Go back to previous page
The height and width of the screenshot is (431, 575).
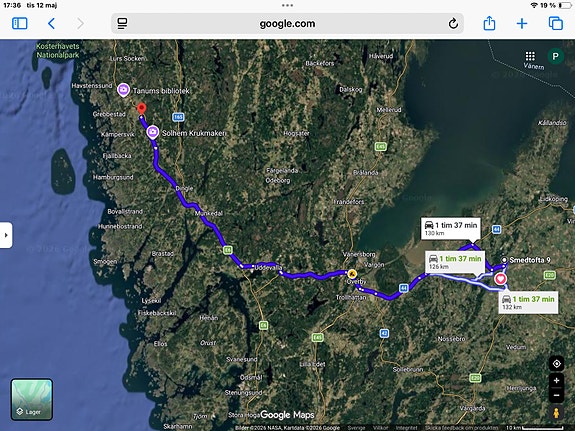point(51,24)
